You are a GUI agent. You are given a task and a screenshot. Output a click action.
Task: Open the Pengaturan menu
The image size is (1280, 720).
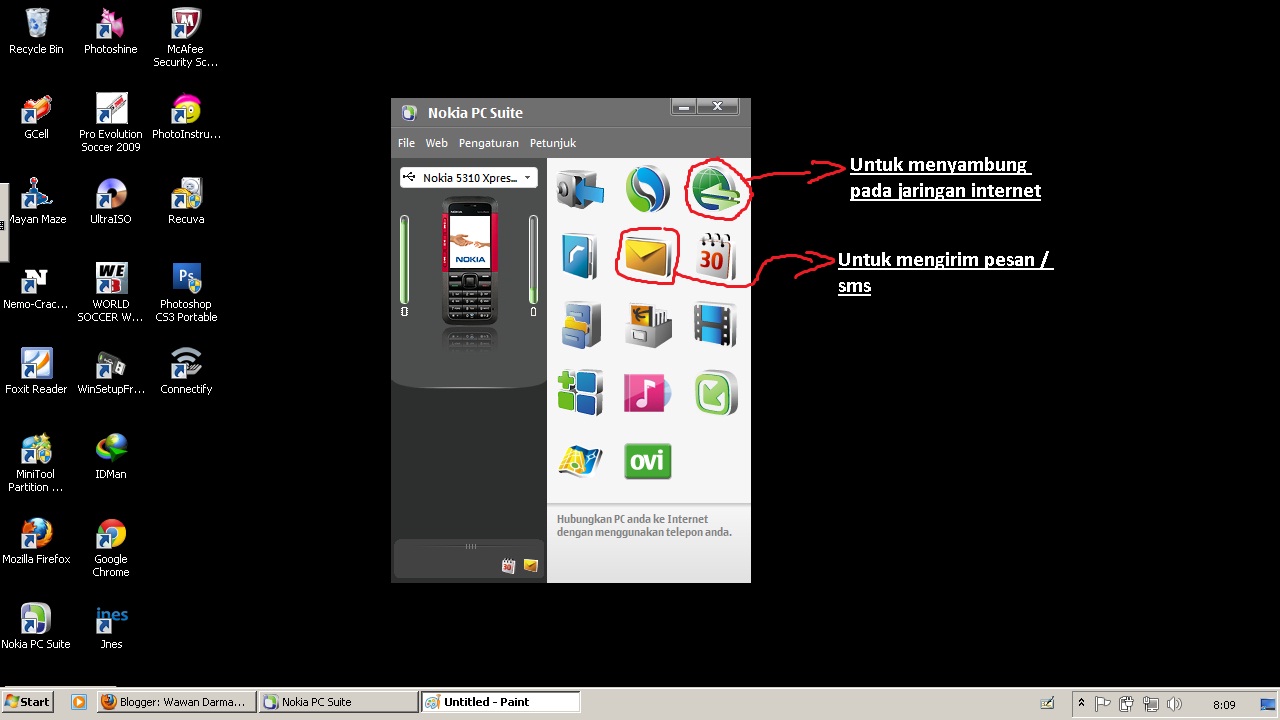(488, 143)
